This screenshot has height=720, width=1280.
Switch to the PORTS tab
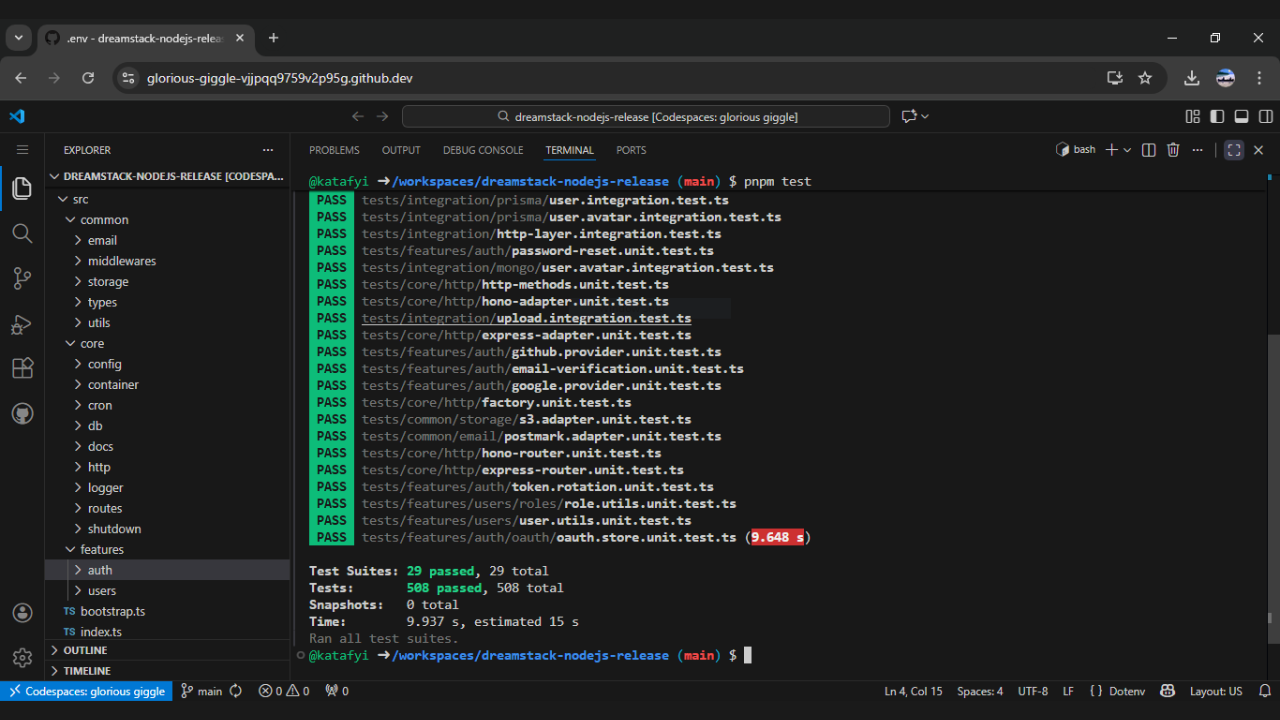[631, 150]
